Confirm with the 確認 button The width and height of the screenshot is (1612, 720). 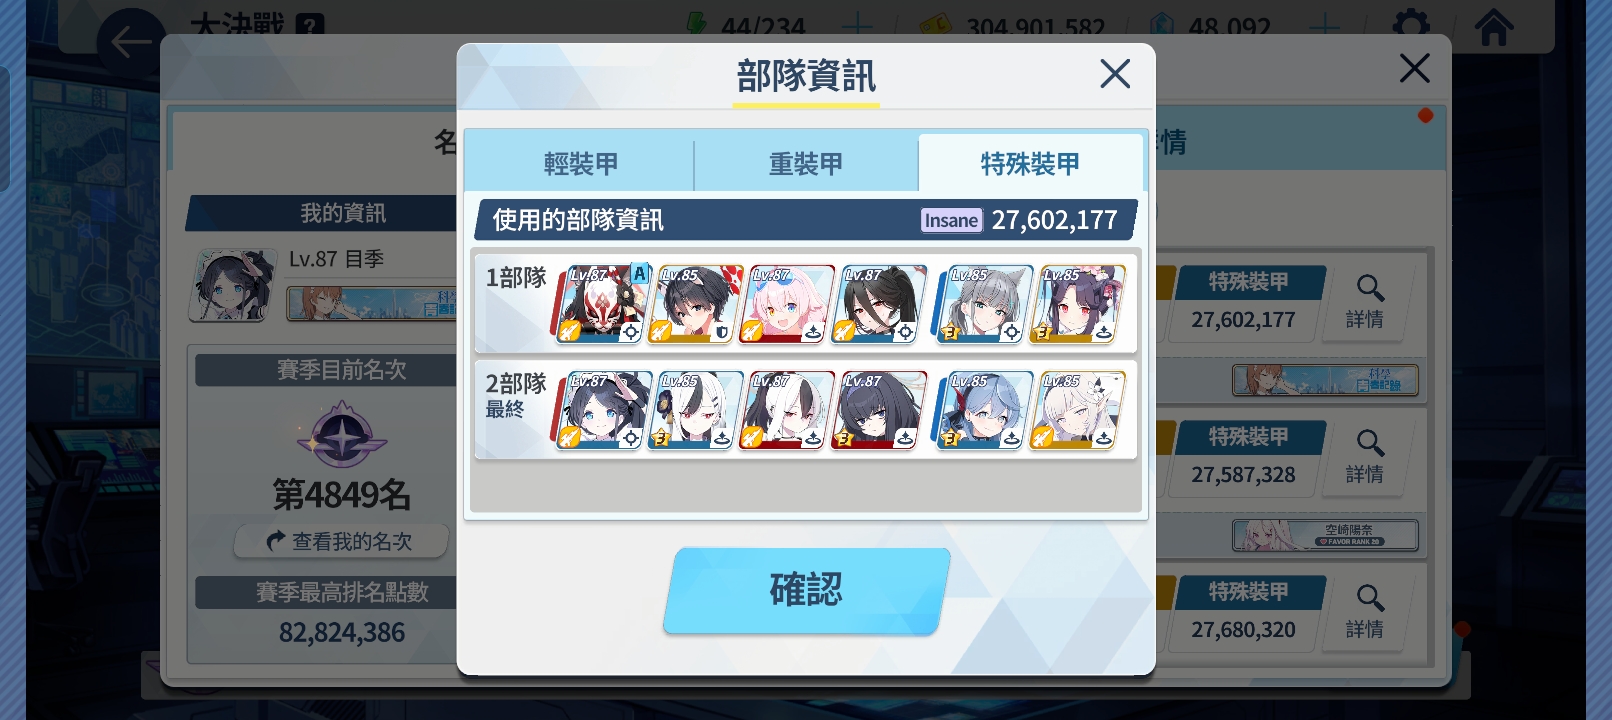click(x=806, y=590)
